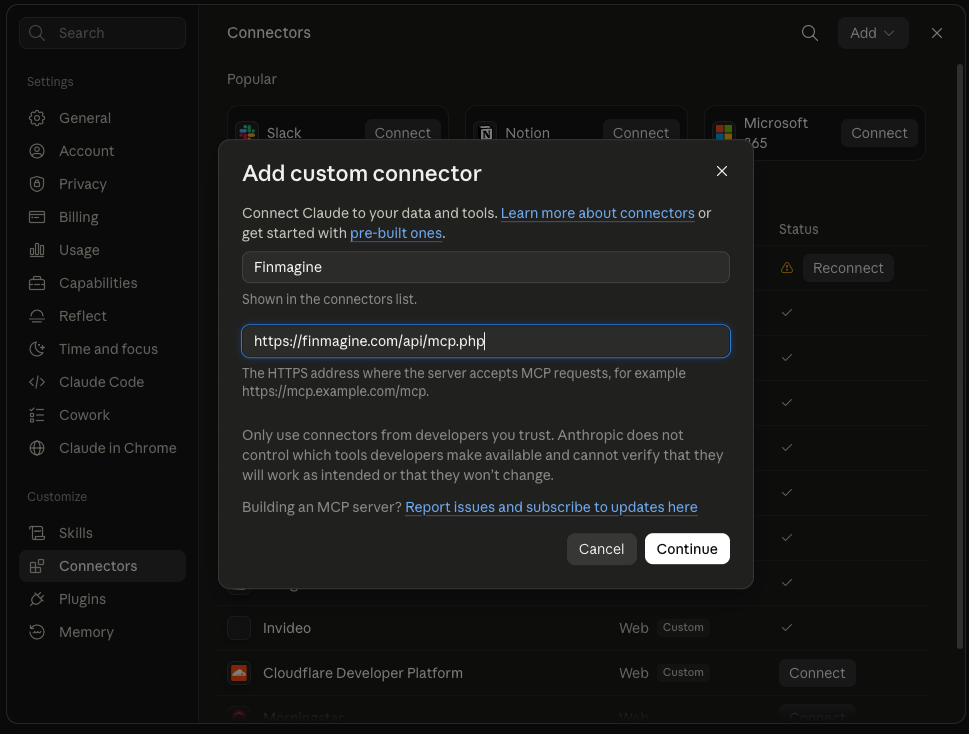This screenshot has width=969, height=734.
Task: Click the Billing card icon
Action: point(37,217)
